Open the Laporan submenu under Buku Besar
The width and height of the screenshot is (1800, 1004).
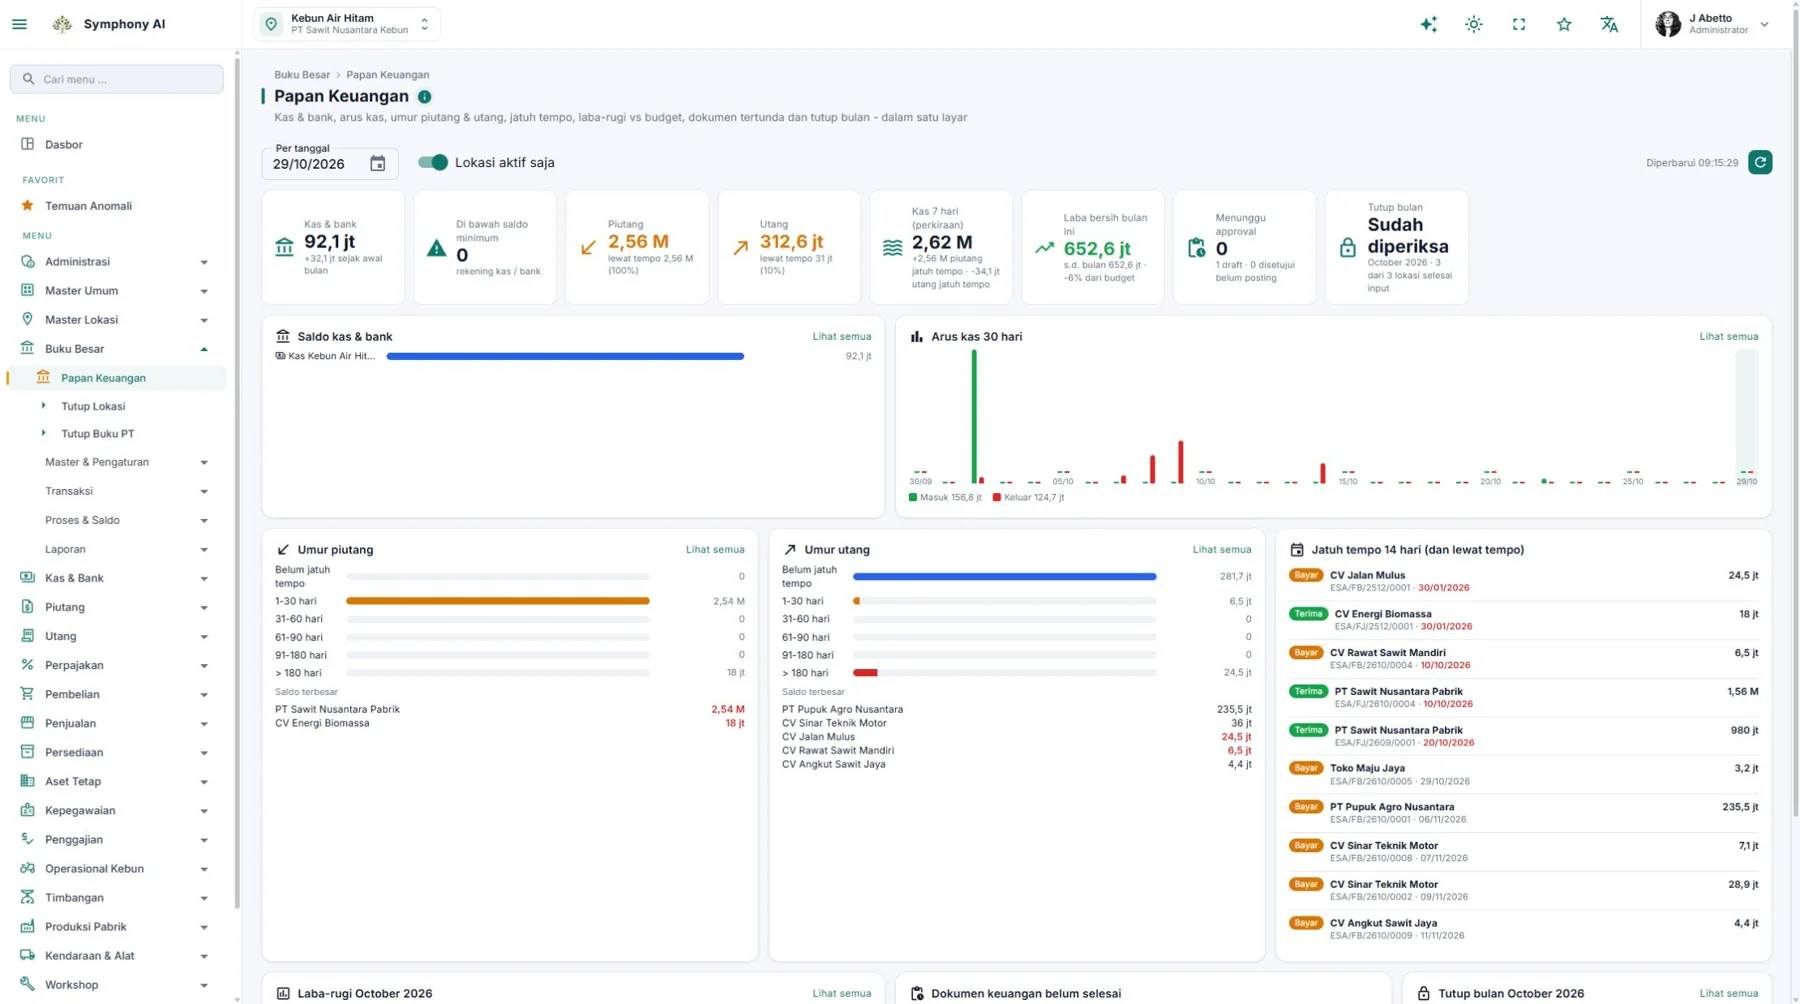pos(116,549)
